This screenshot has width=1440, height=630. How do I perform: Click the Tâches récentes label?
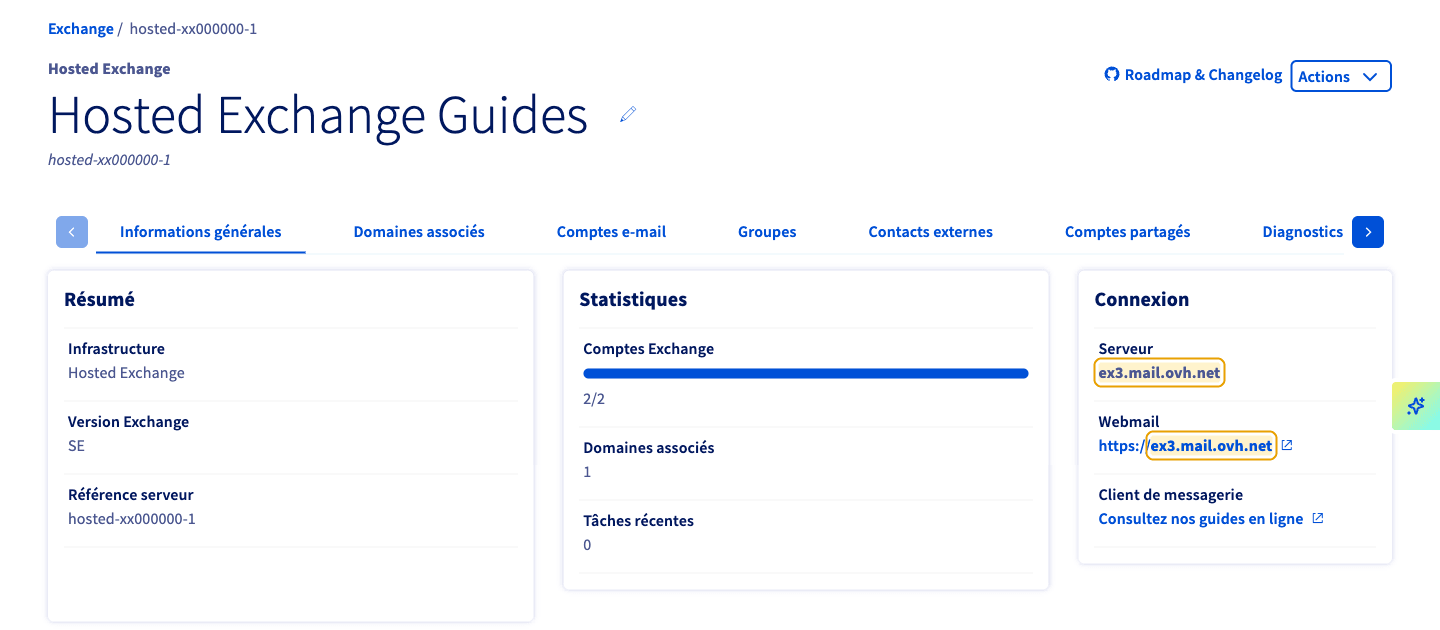(638, 521)
